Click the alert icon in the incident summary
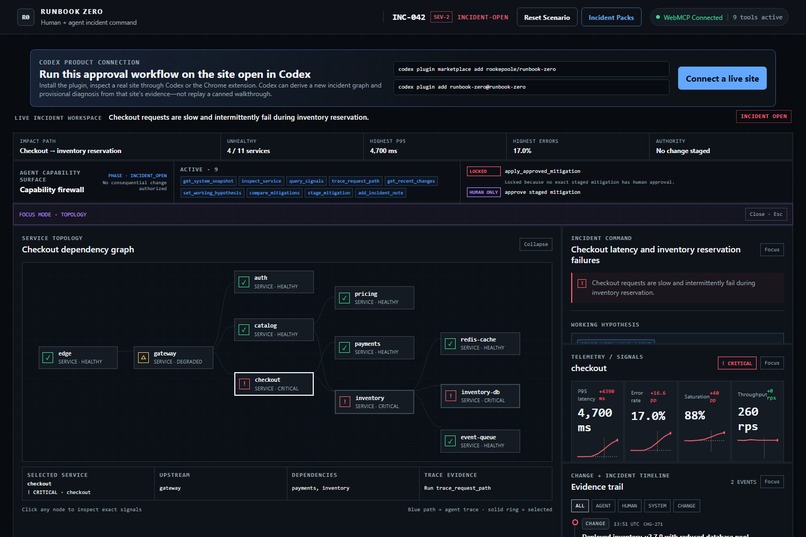This screenshot has height=537, width=806. pos(582,283)
